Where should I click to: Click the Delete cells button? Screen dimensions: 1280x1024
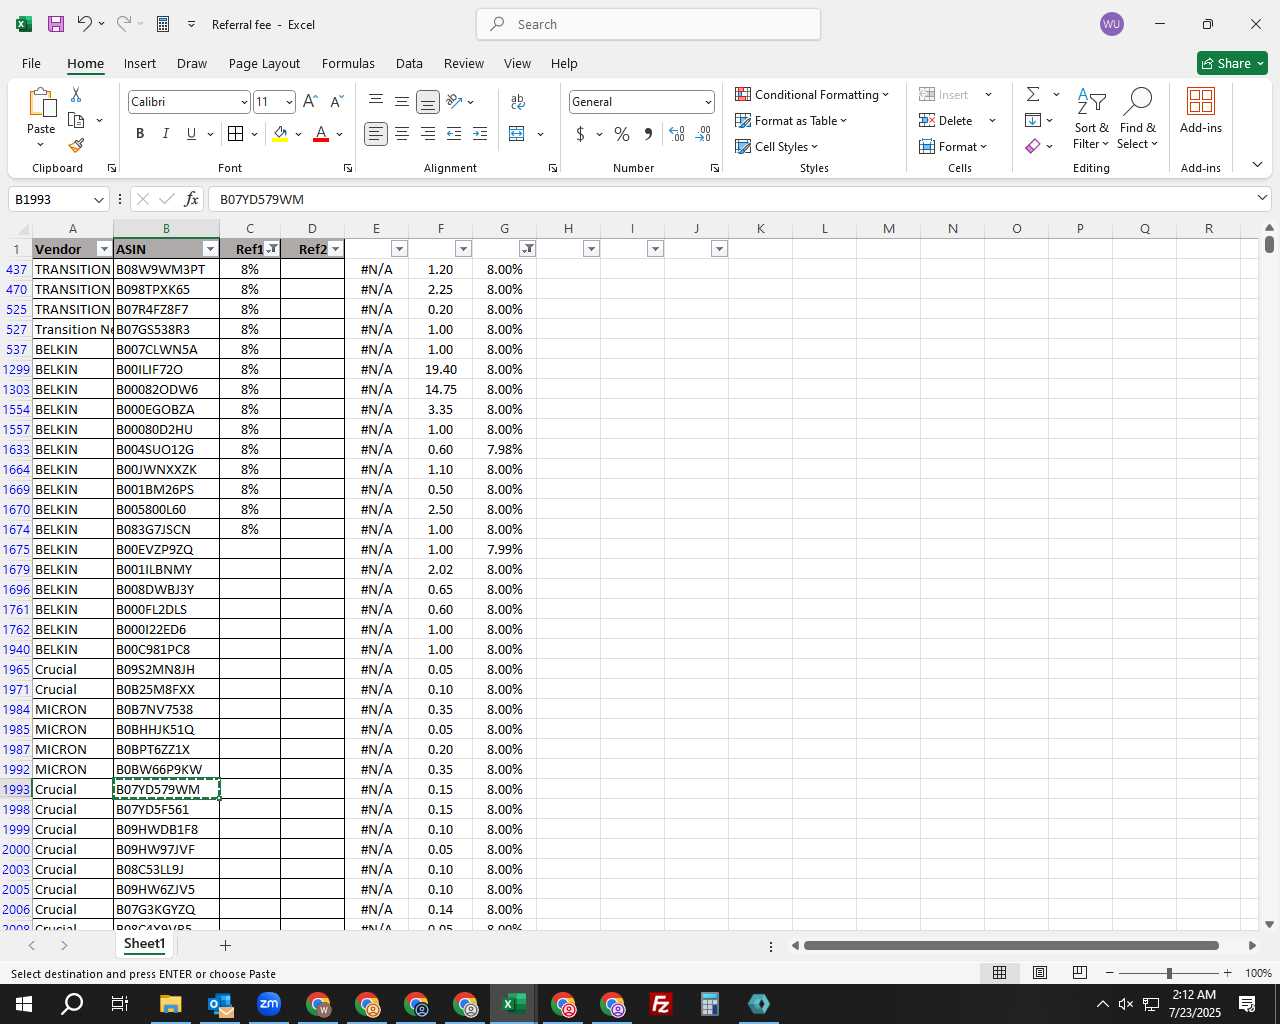tap(946, 120)
